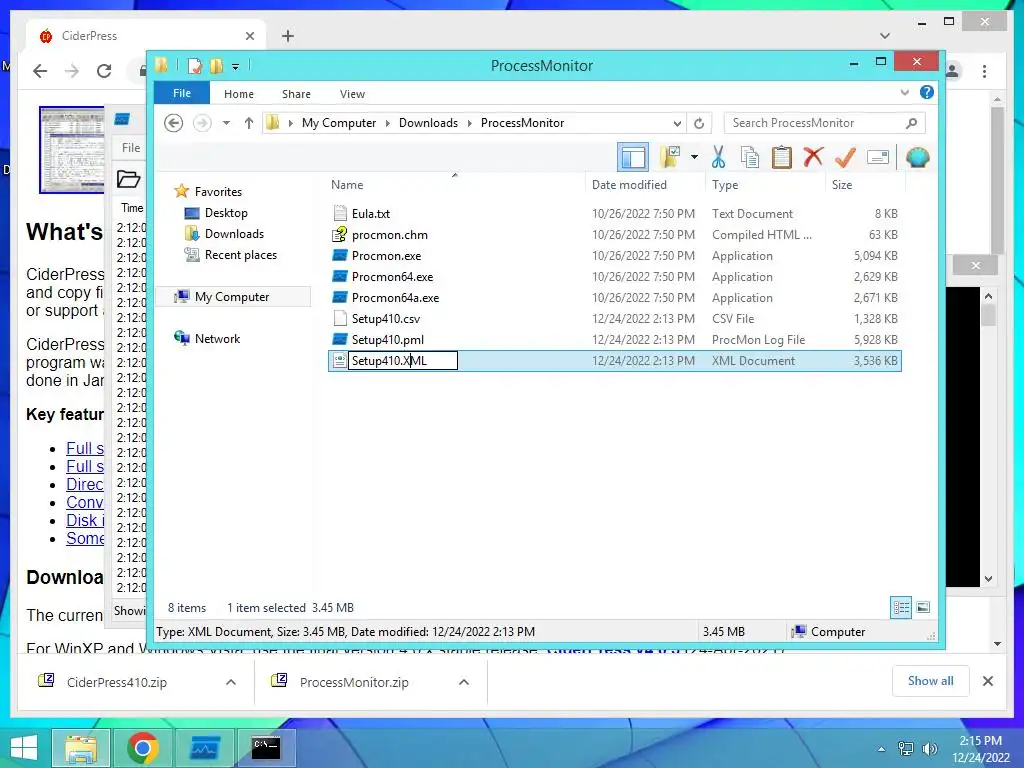Expand CiderPress410.zip download options chevron

coord(231,682)
